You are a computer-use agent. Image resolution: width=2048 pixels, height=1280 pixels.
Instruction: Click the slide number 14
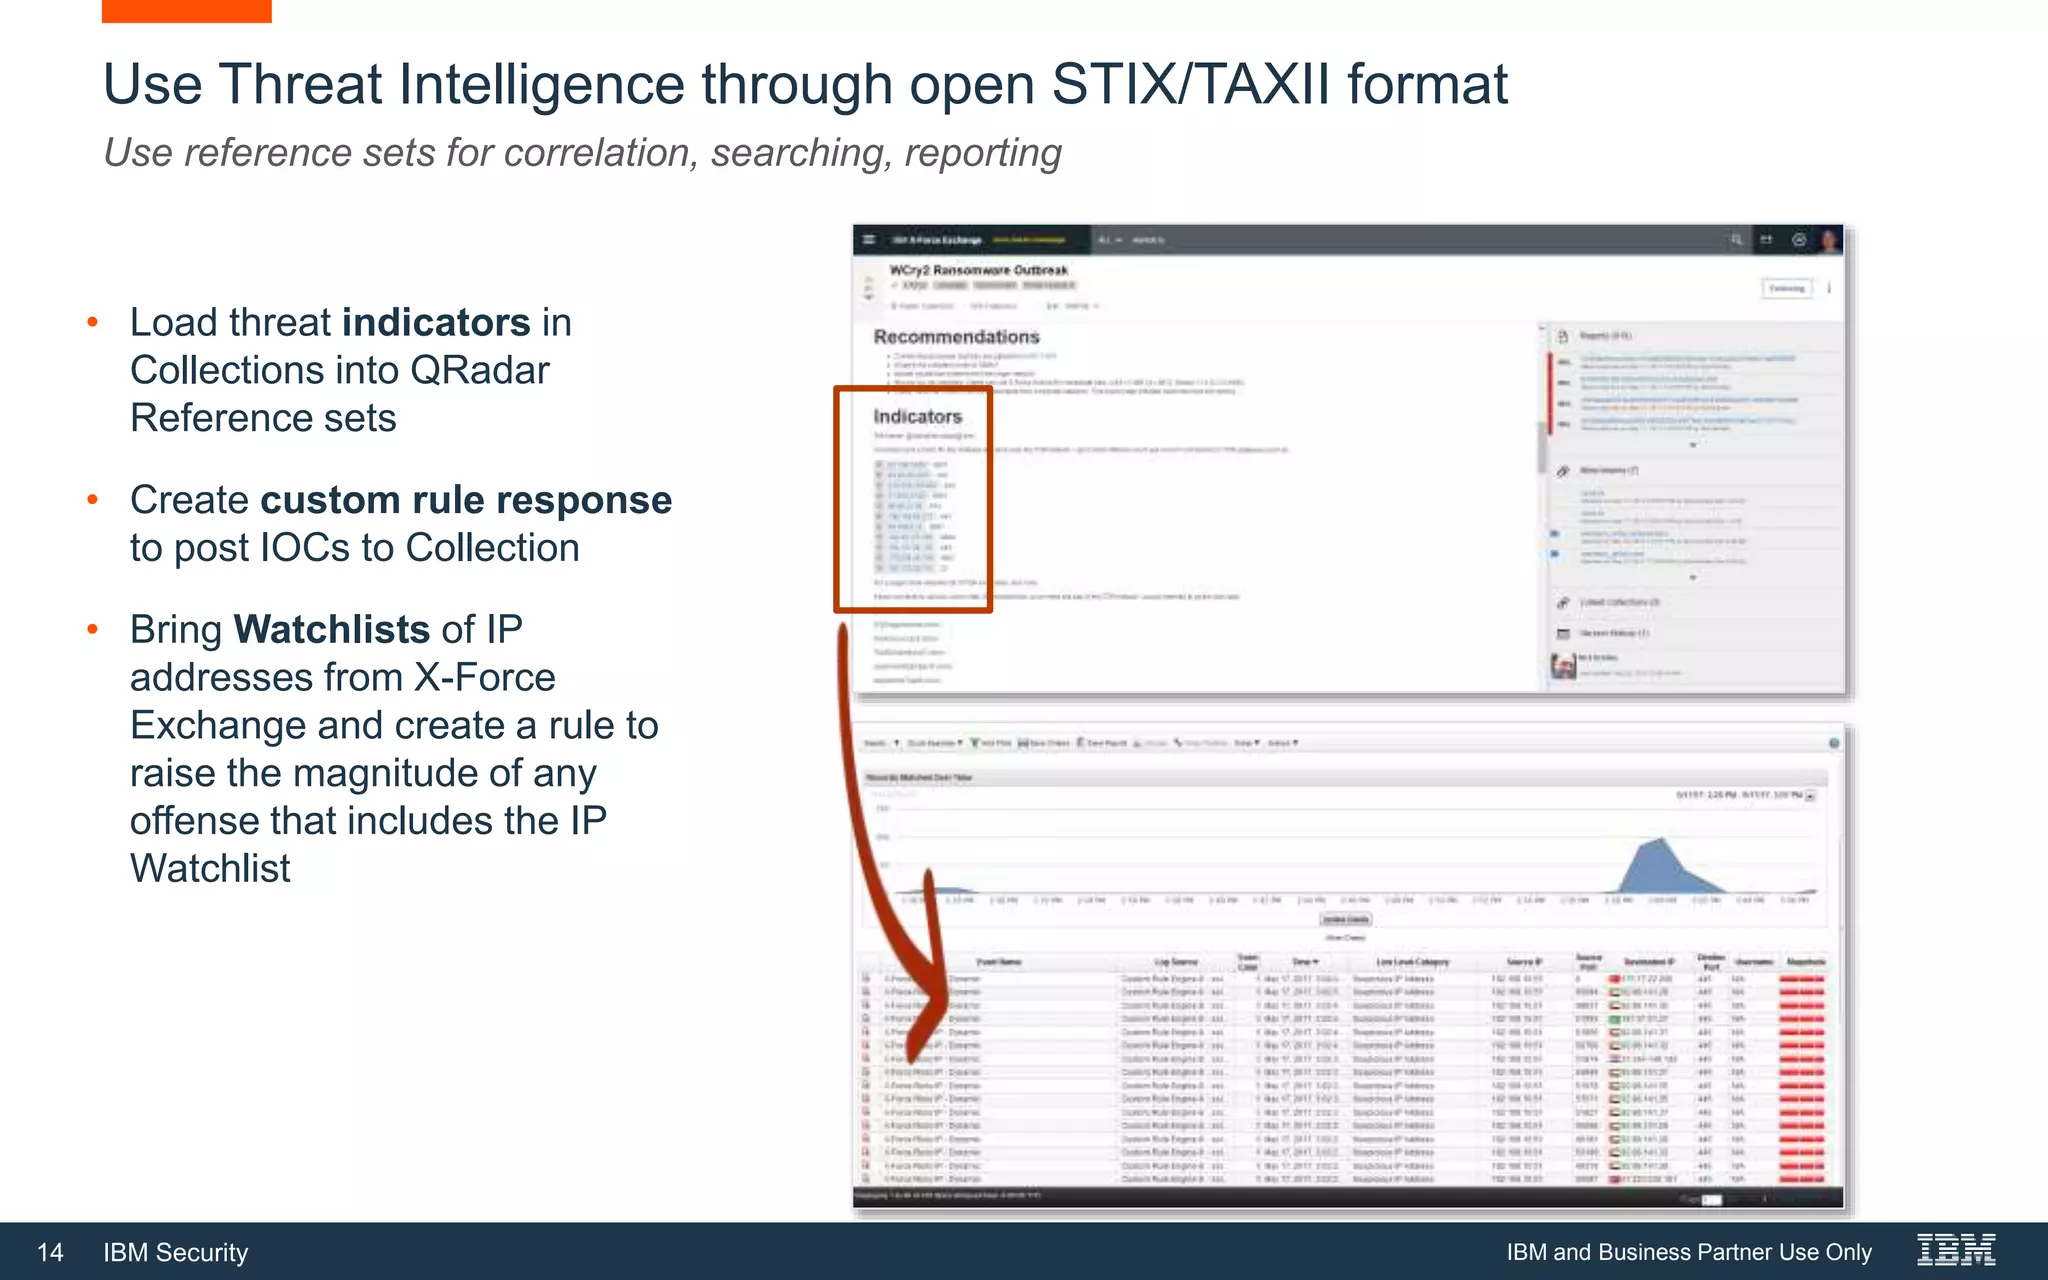point(50,1252)
